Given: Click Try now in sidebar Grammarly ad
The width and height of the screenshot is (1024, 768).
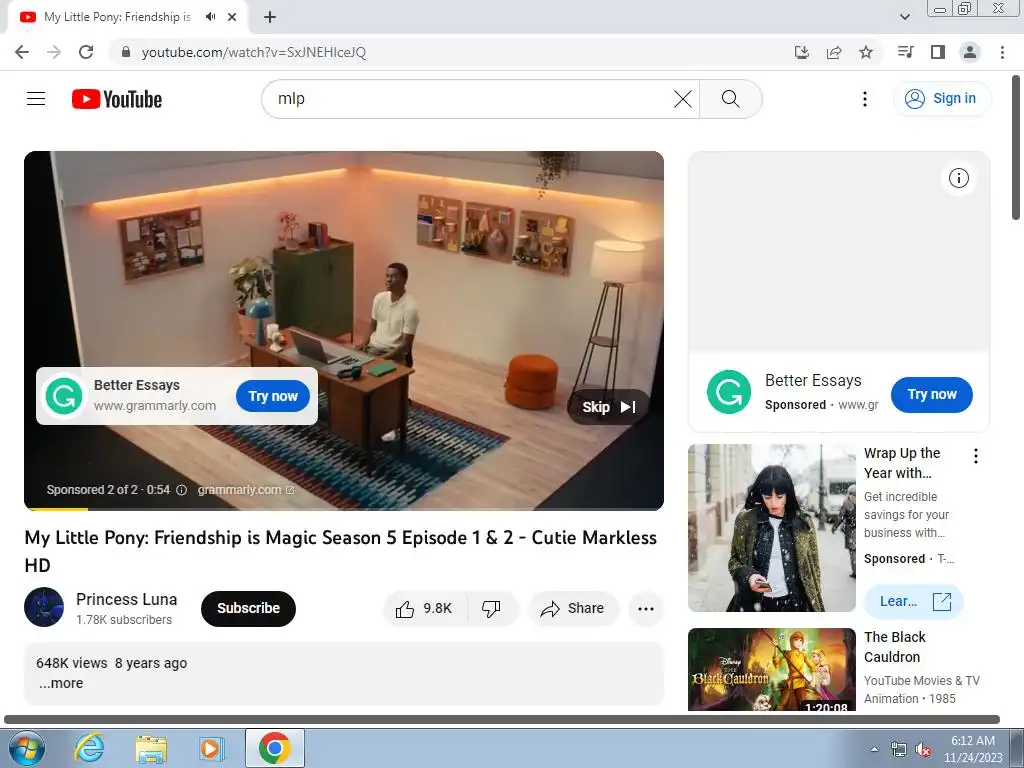Looking at the screenshot, I should point(931,394).
